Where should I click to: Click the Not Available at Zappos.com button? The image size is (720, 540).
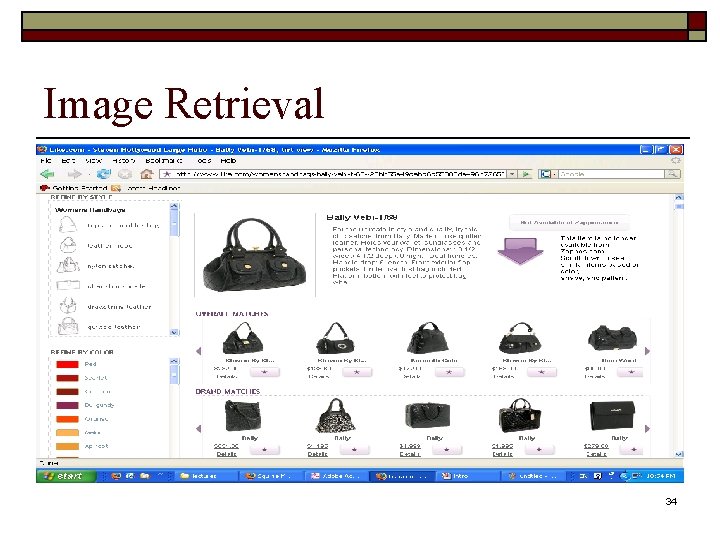[569, 222]
